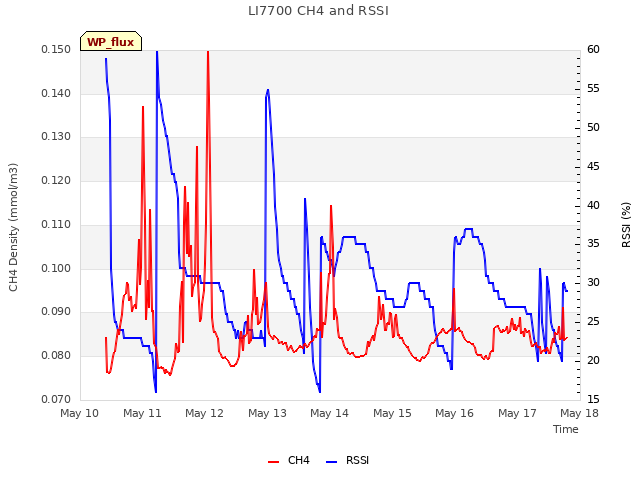Click the 35 right axis value
Screen dimensions: 640x480
click(x=593, y=244)
